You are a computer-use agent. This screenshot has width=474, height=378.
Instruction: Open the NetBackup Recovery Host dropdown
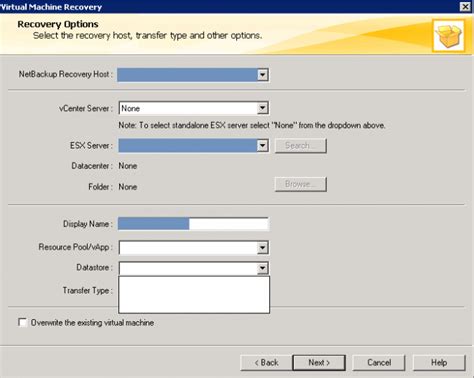[x=262, y=75]
